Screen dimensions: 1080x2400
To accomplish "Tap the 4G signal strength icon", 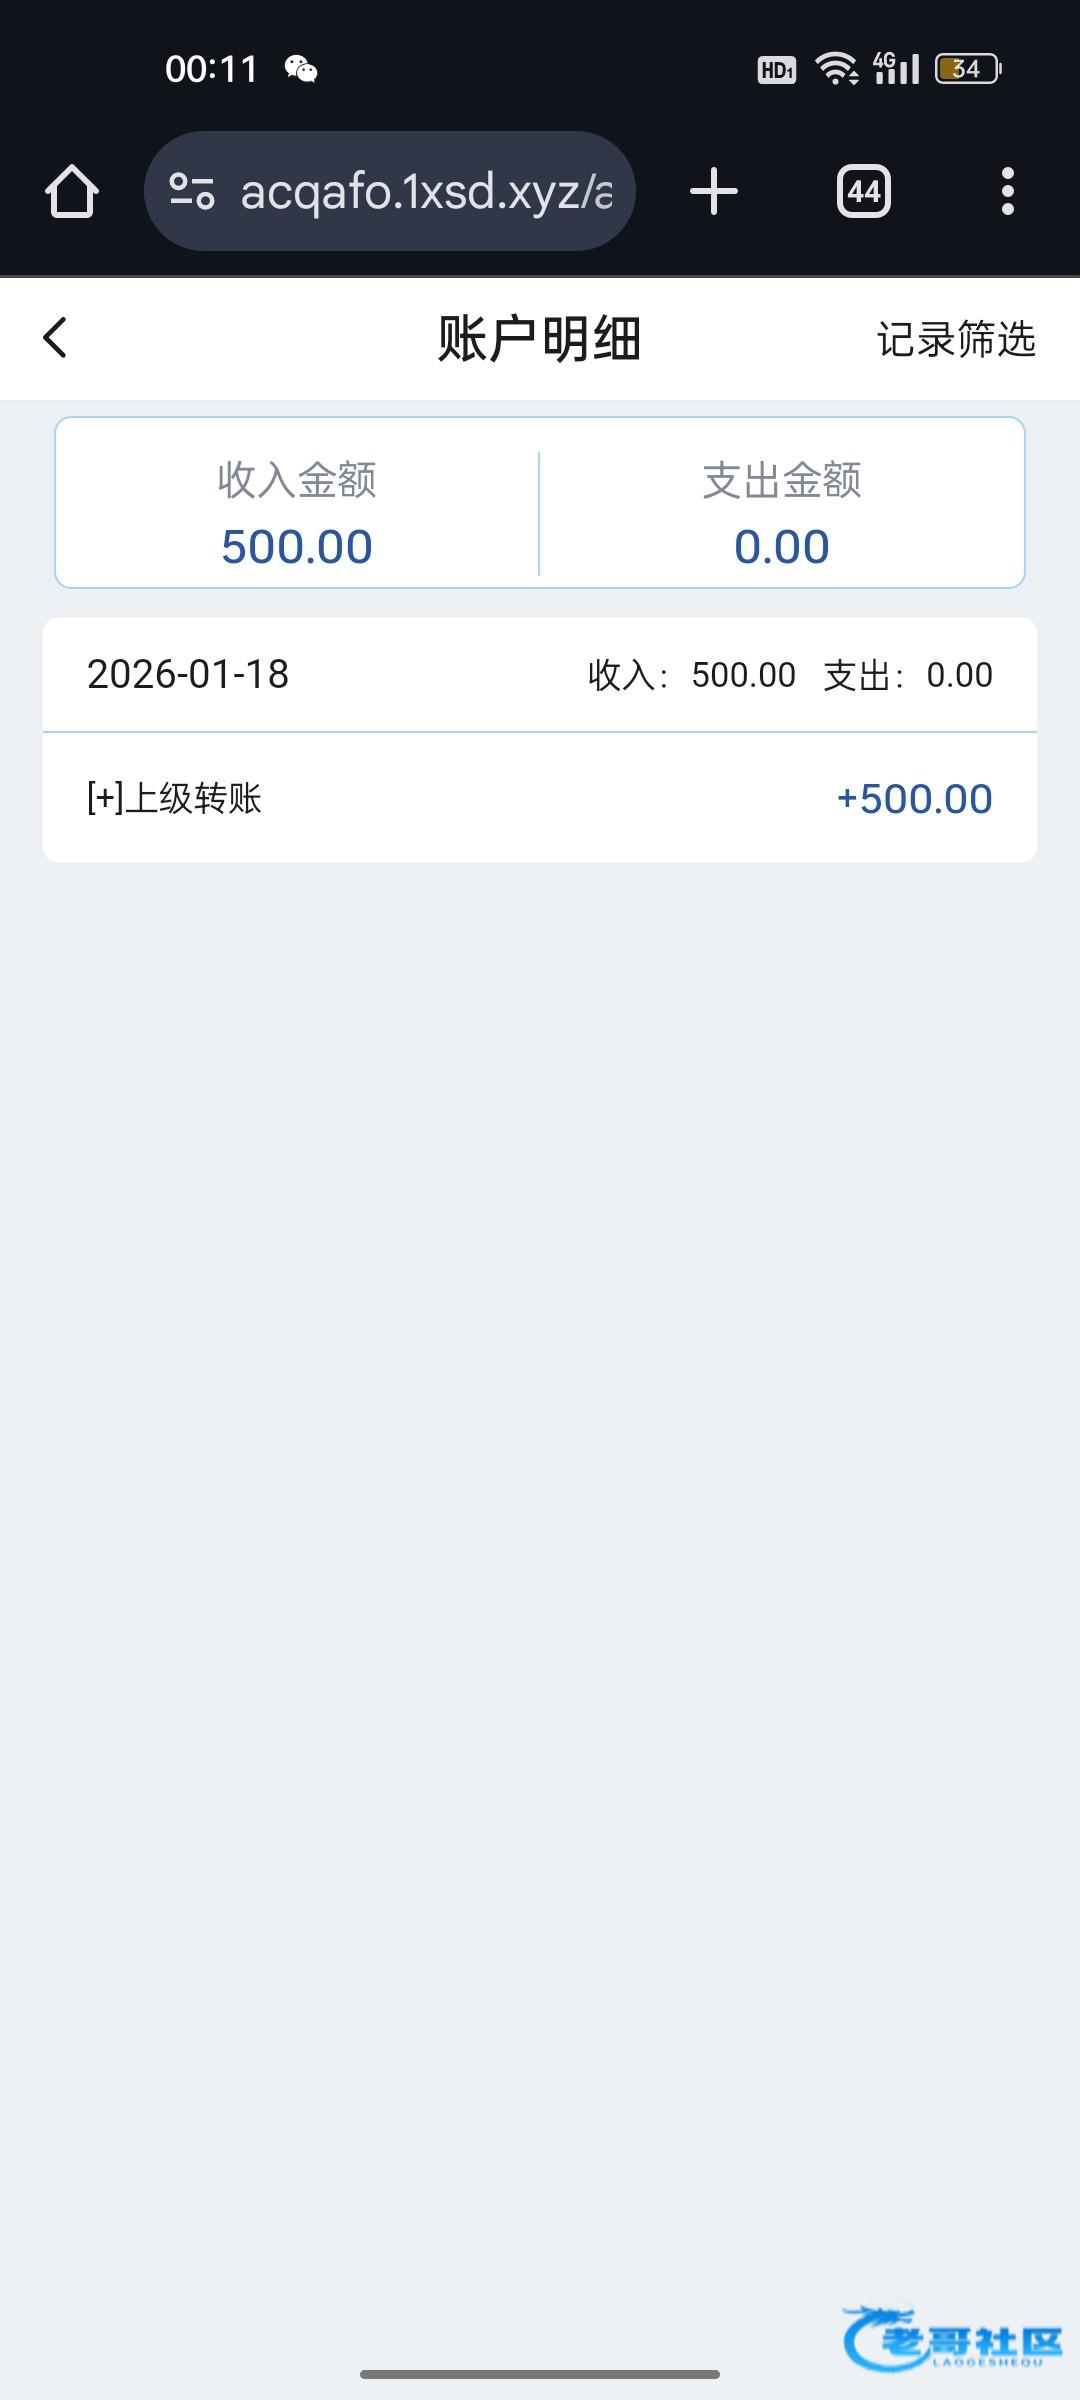I will click(x=896, y=69).
